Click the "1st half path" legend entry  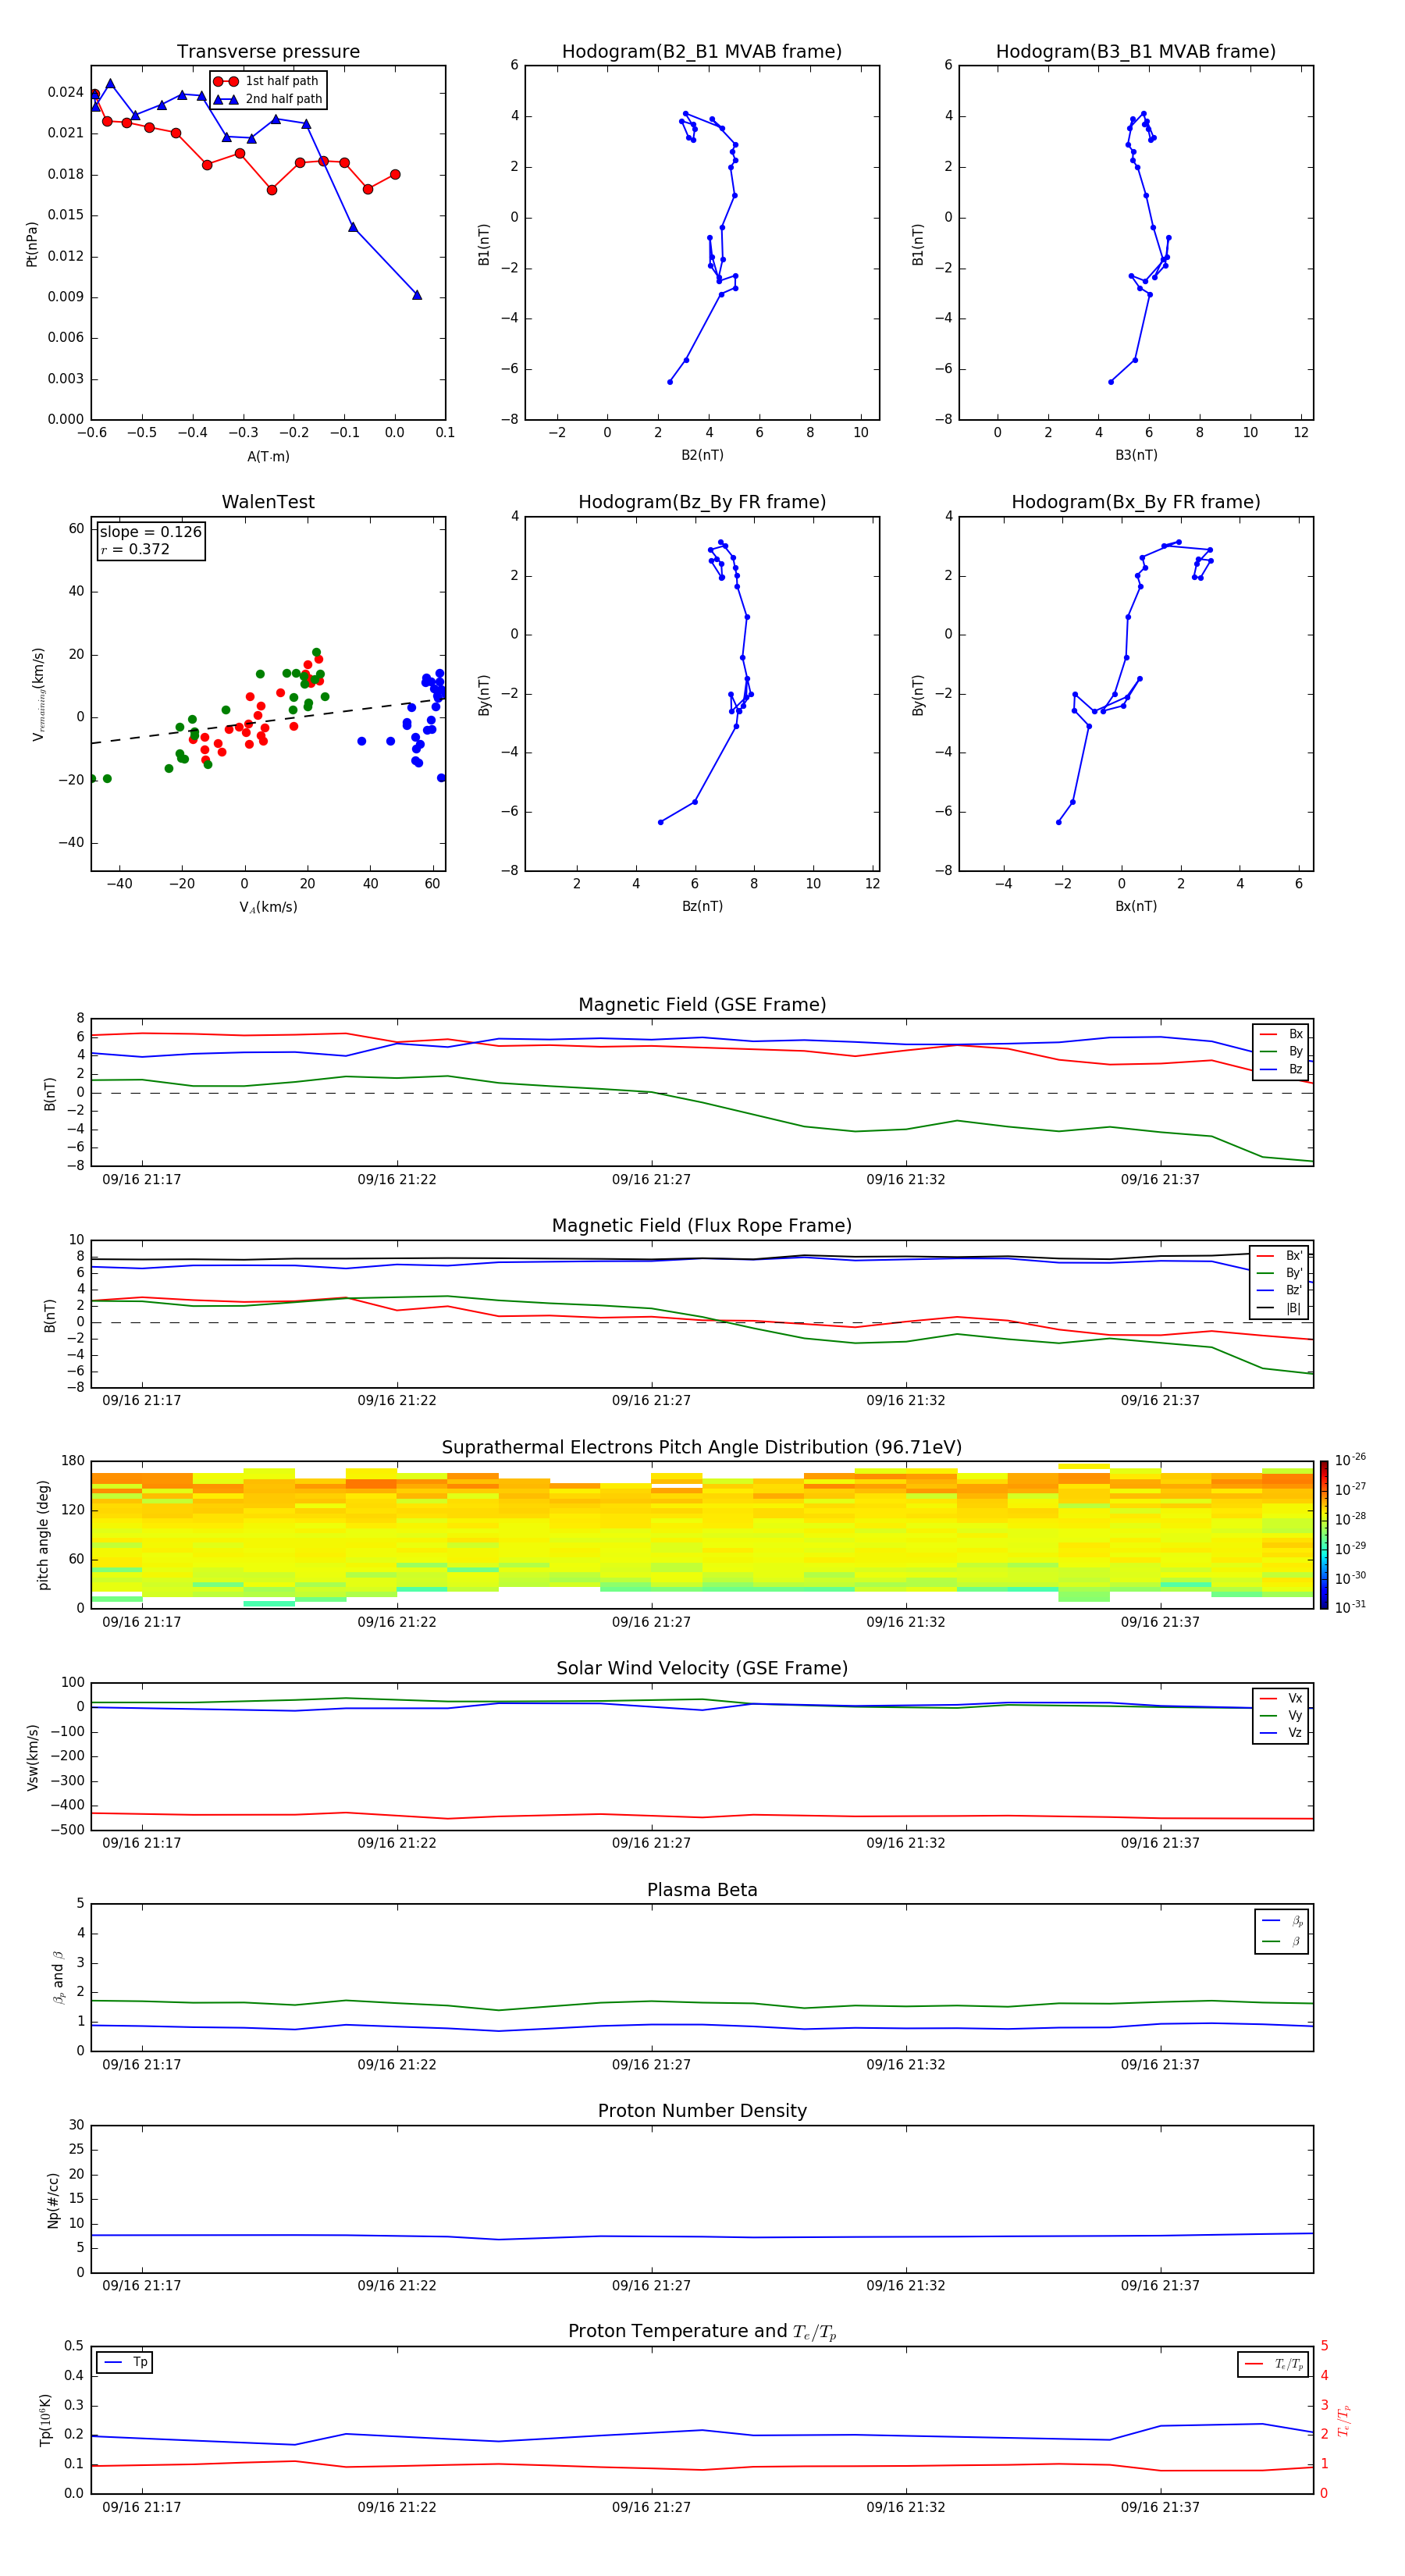266,81
